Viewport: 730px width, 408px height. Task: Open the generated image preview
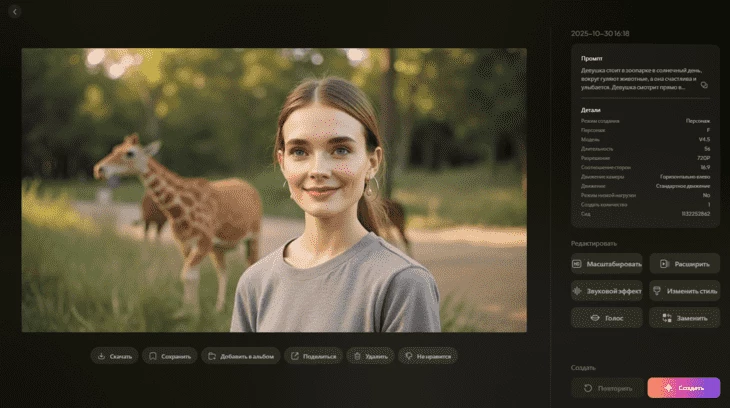(x=273, y=190)
